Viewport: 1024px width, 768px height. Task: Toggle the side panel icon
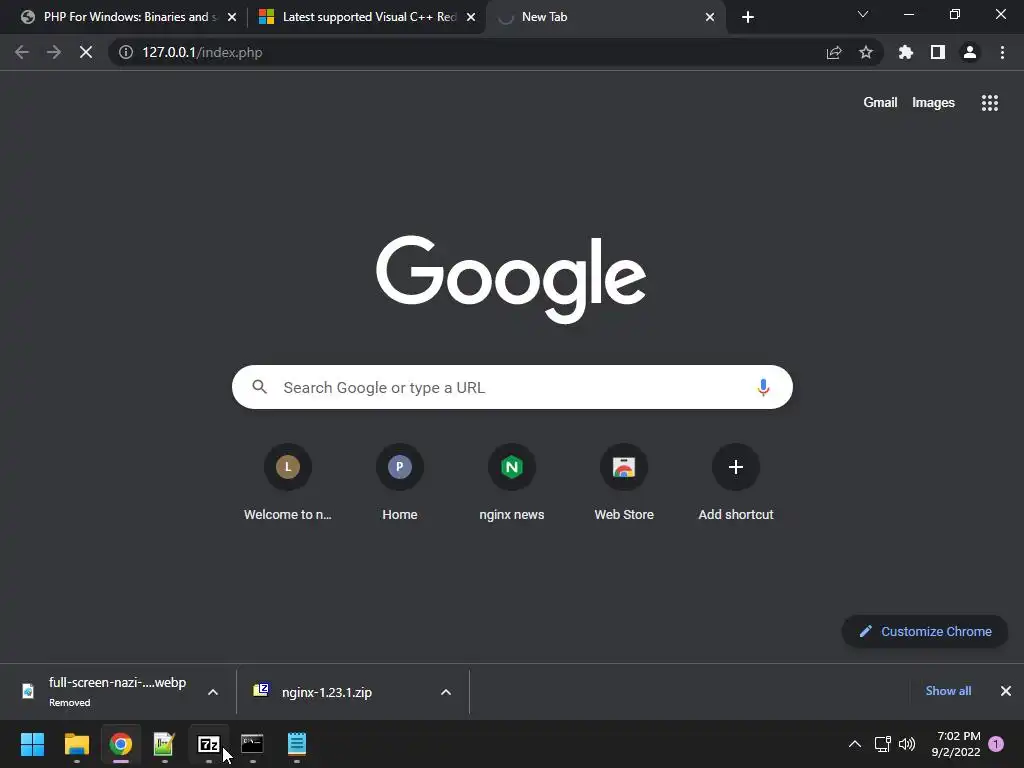point(938,52)
